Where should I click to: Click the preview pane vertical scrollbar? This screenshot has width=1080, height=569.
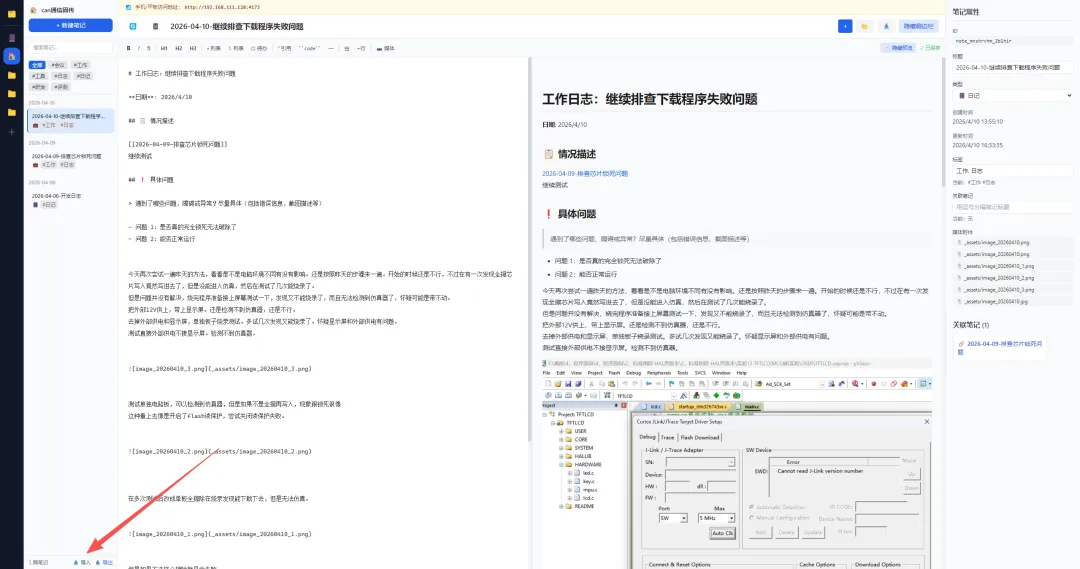[x=943, y=123]
